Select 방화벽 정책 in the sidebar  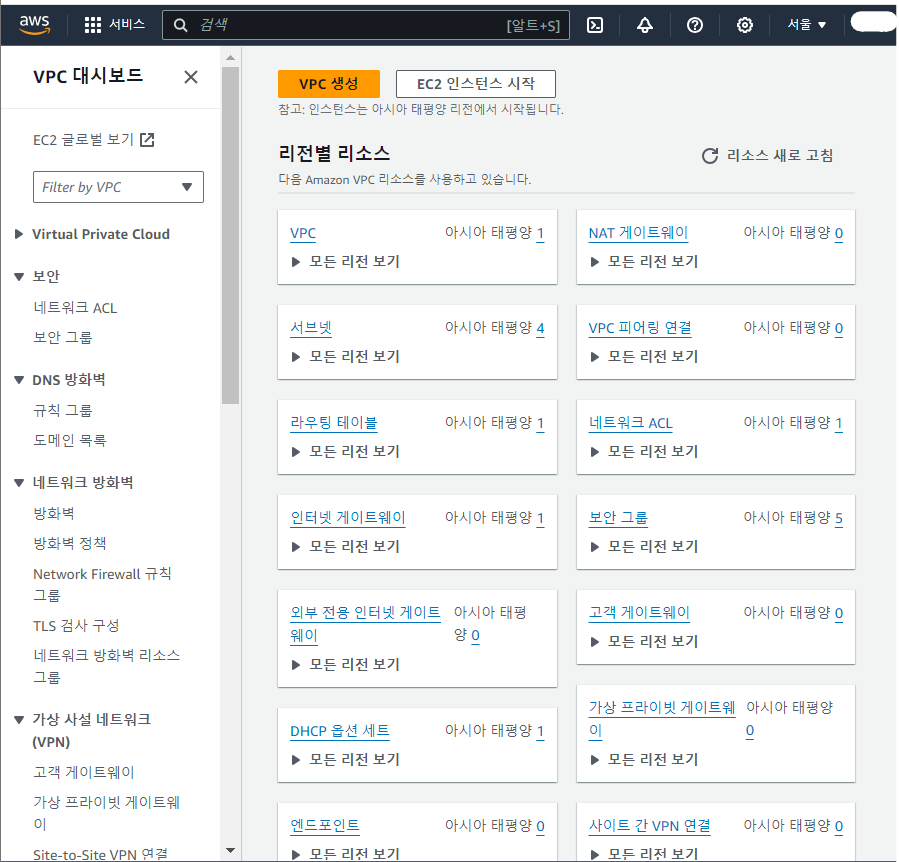[69, 544]
